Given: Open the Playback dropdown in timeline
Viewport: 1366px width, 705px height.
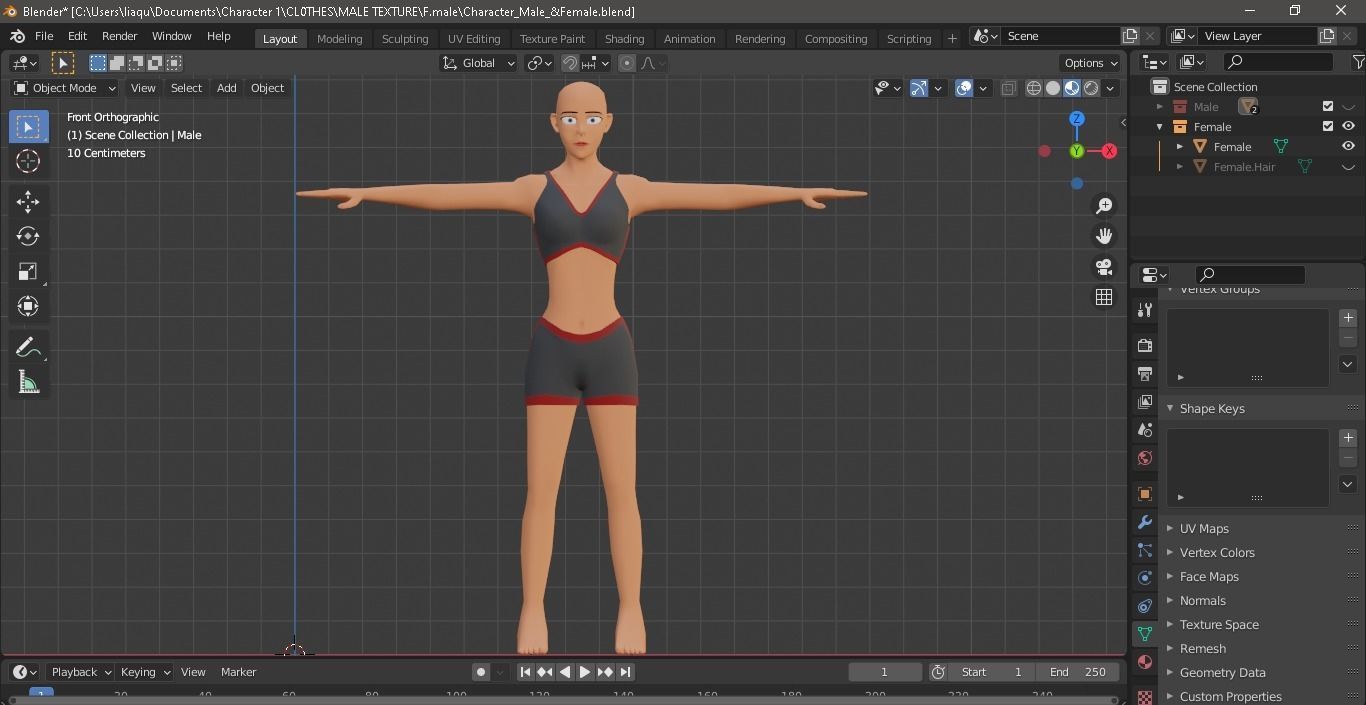Looking at the screenshot, I should click(82, 672).
